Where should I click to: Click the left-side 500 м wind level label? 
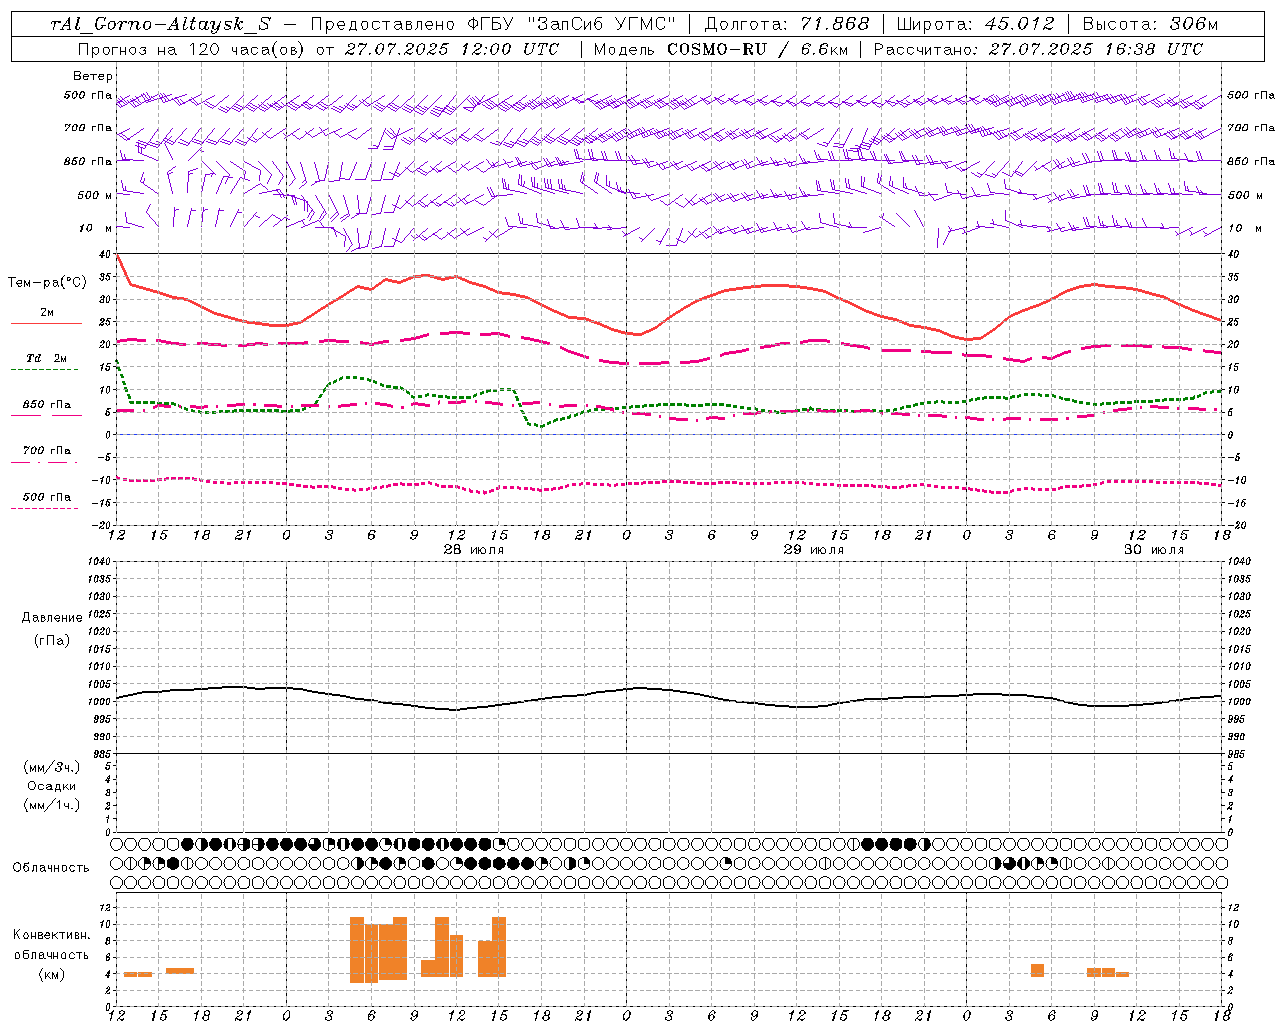[x=95, y=195]
